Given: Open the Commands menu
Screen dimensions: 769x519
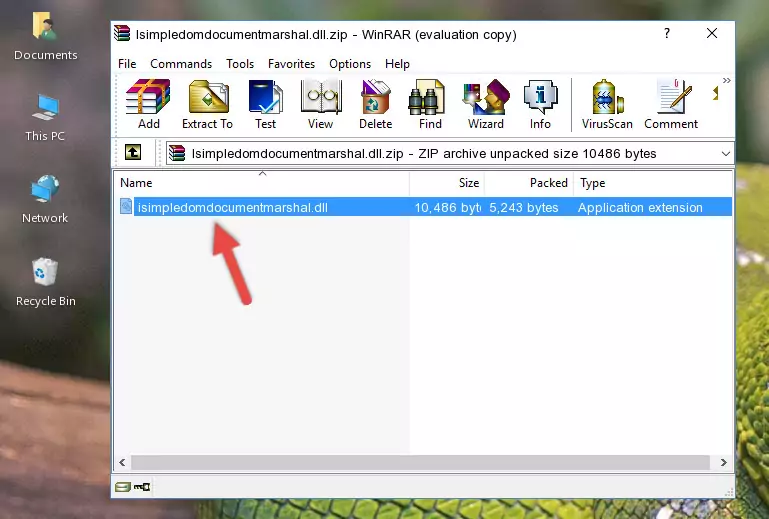Looking at the screenshot, I should [181, 64].
